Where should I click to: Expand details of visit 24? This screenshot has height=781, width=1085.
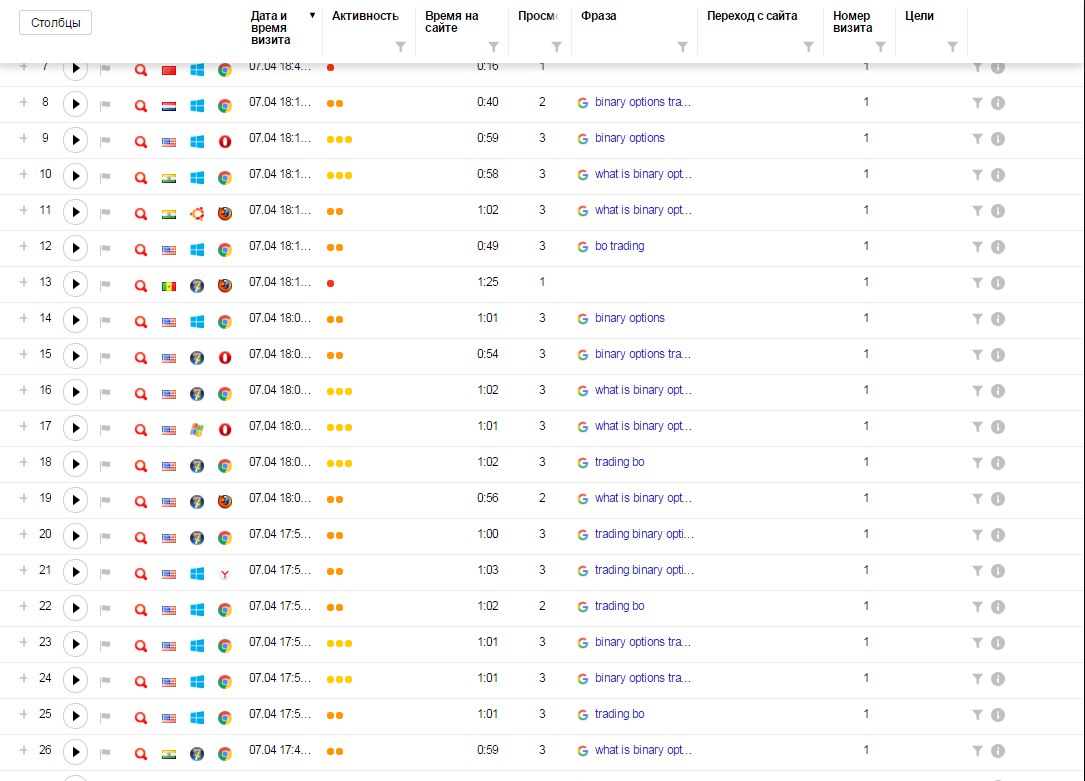tap(23, 677)
